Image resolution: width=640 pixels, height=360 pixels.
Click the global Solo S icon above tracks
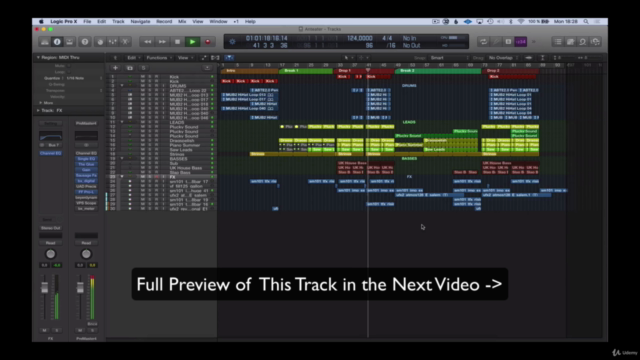[x=143, y=68]
